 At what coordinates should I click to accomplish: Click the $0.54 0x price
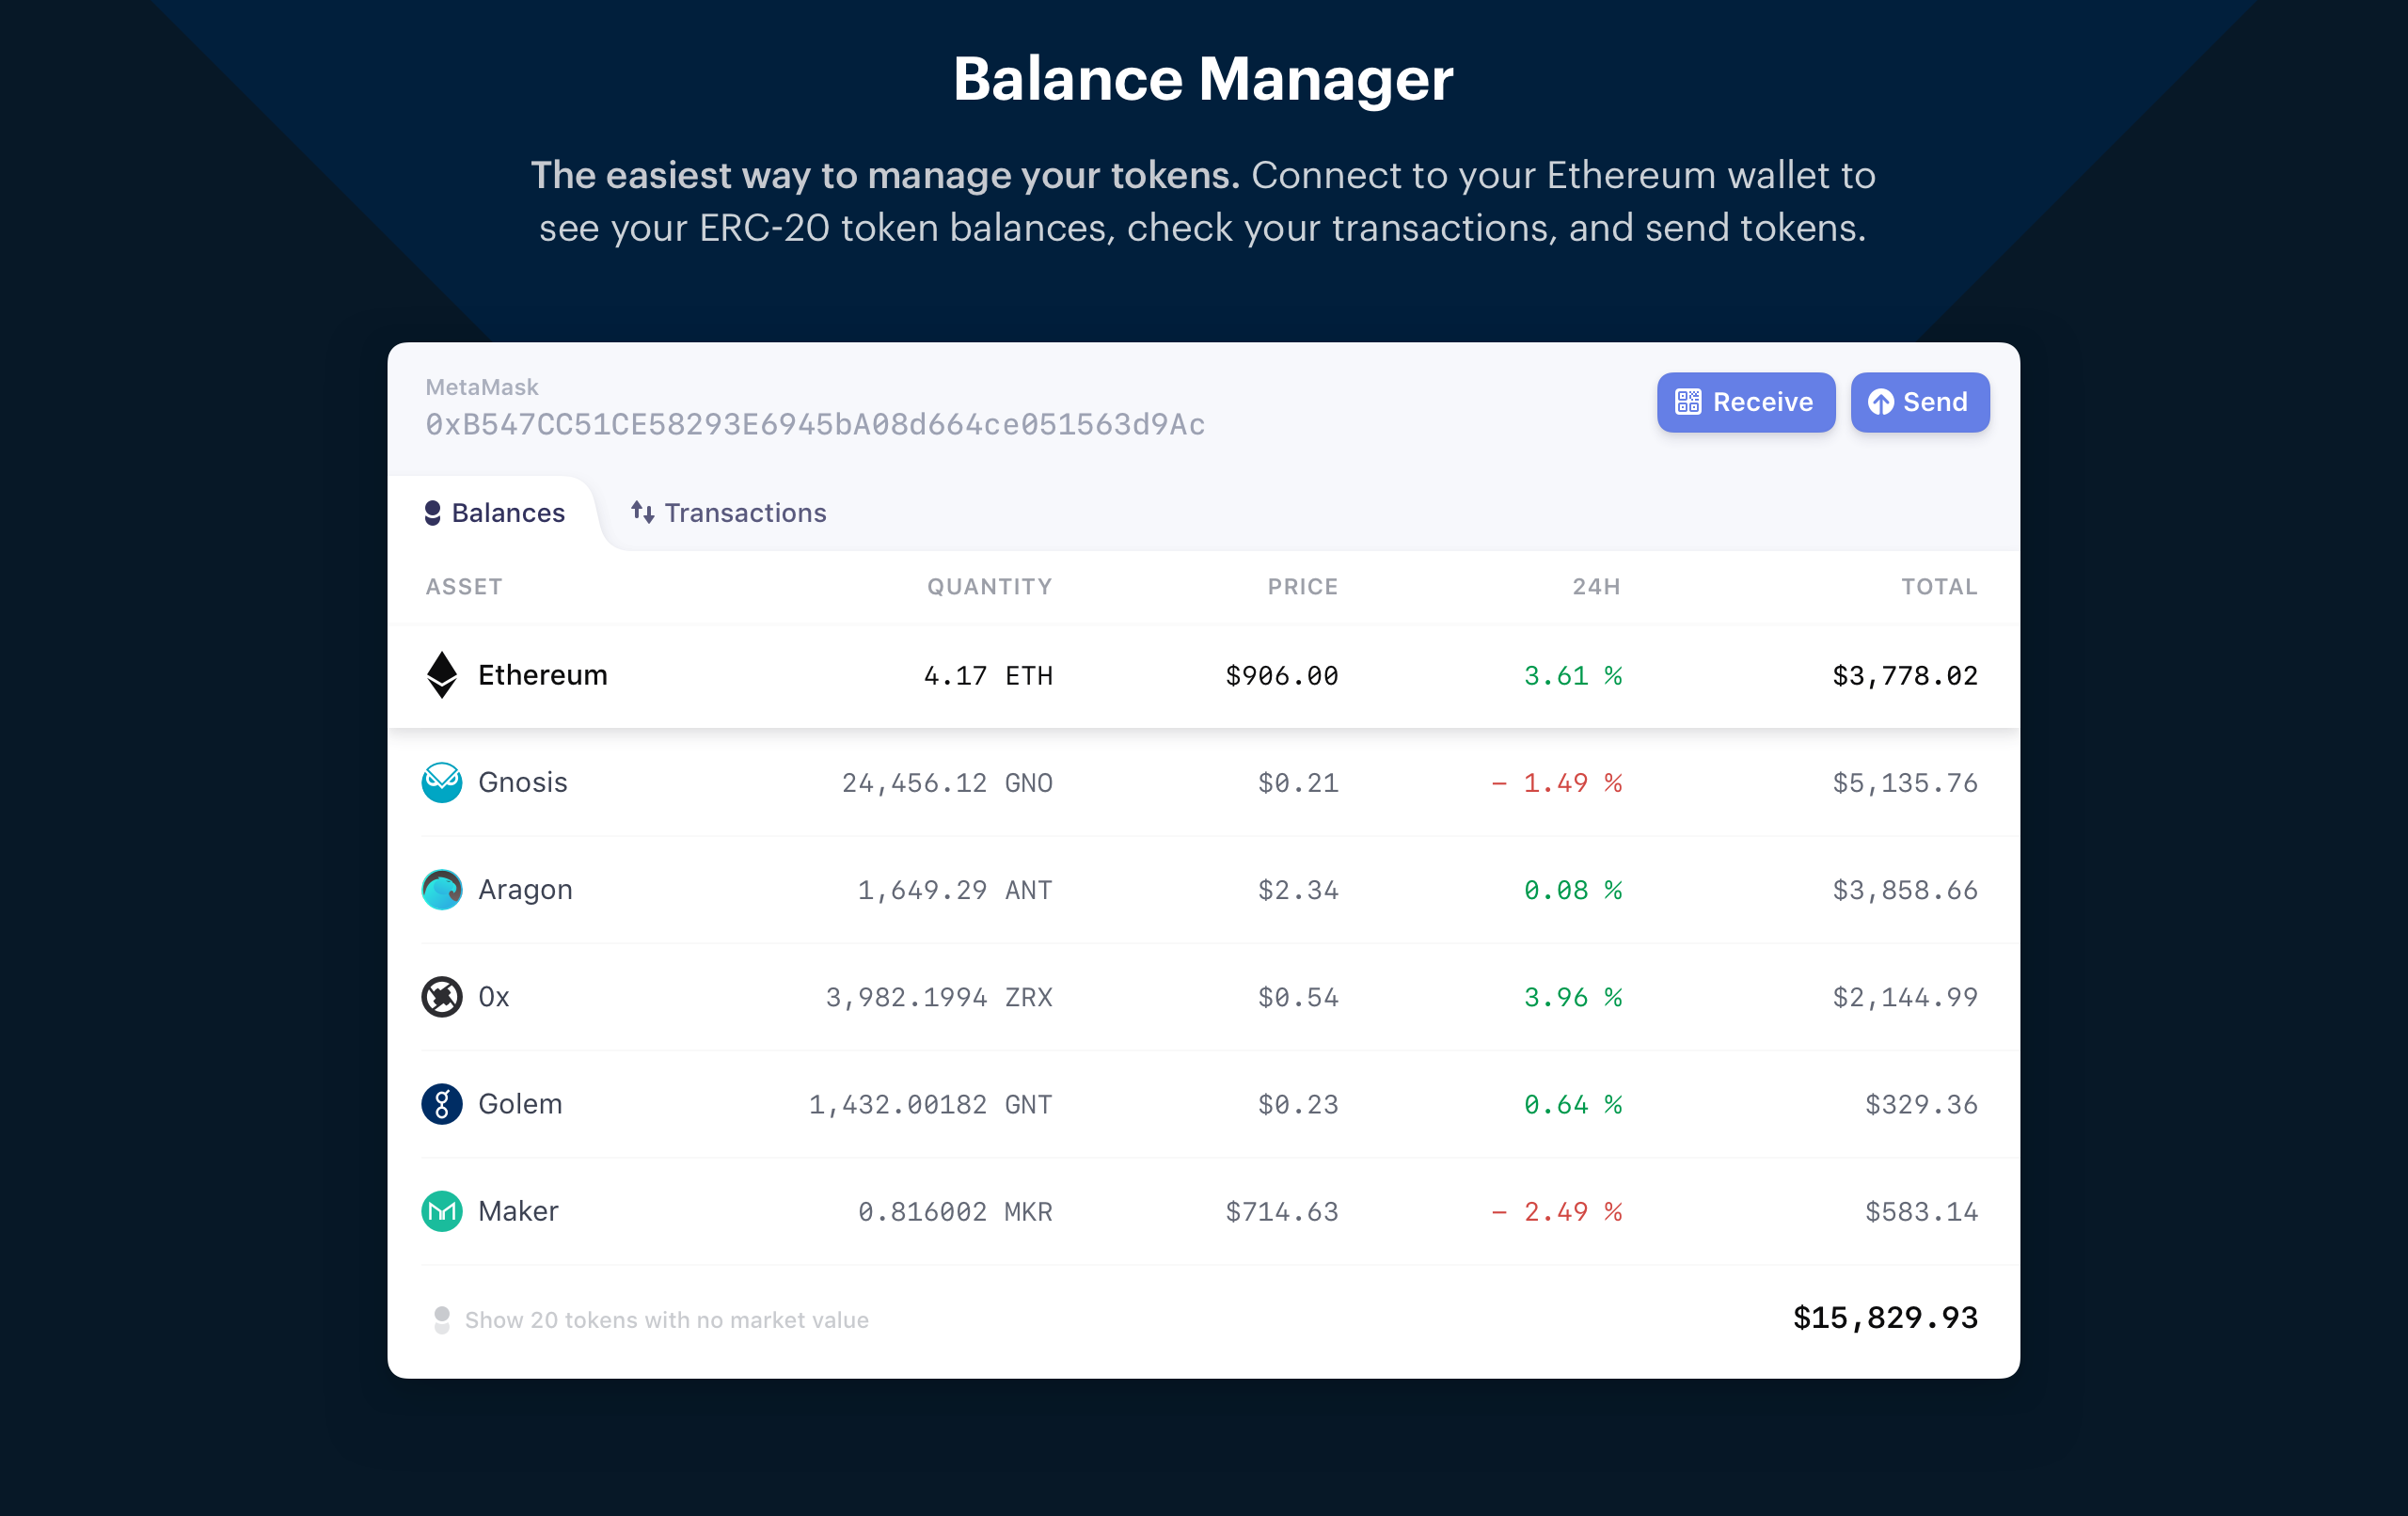click(x=1298, y=997)
